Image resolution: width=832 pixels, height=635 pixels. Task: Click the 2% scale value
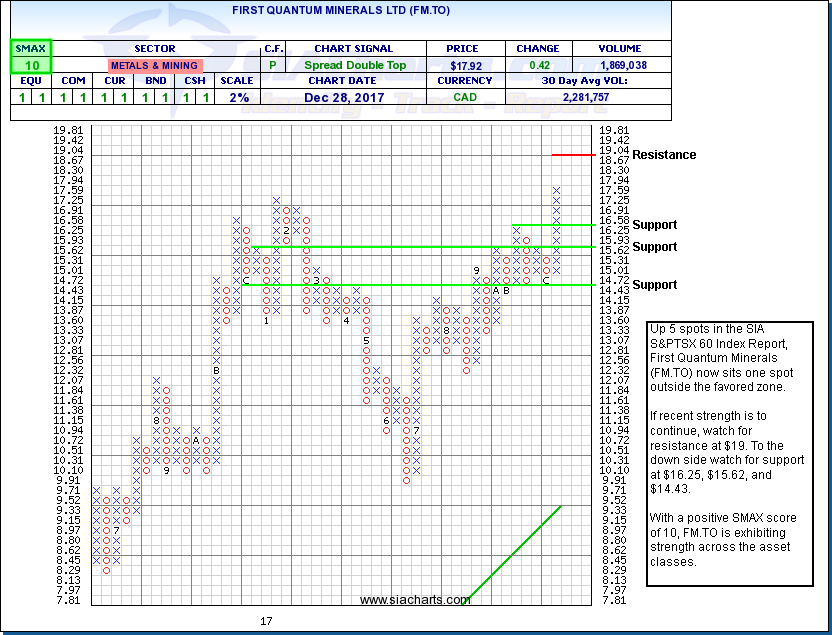[240, 97]
